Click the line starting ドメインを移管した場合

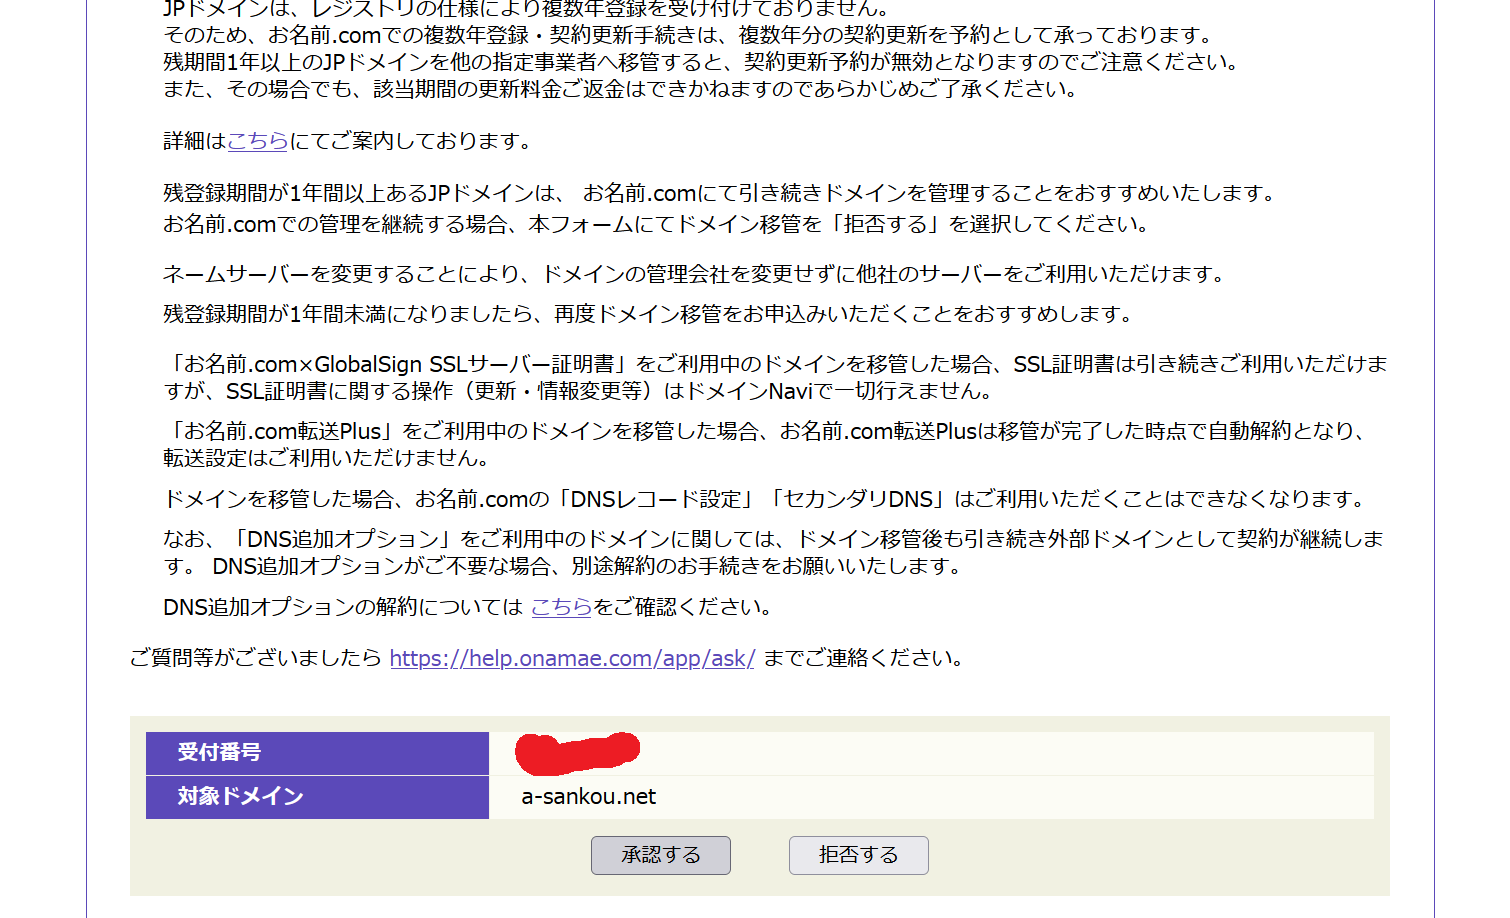[765, 499]
